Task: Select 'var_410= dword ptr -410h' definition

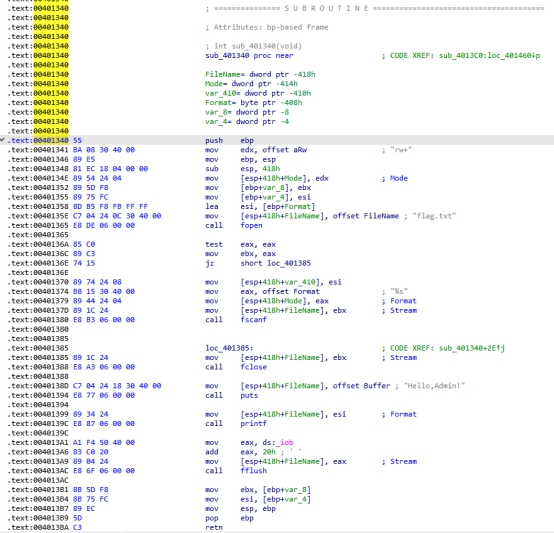Action: [x=258, y=93]
